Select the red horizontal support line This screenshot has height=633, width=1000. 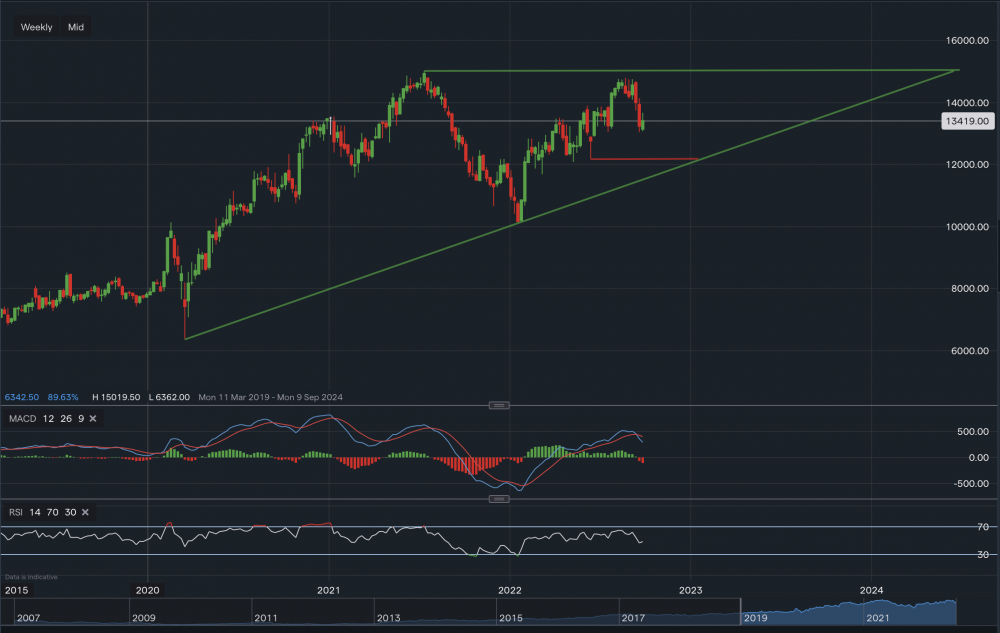pos(645,158)
